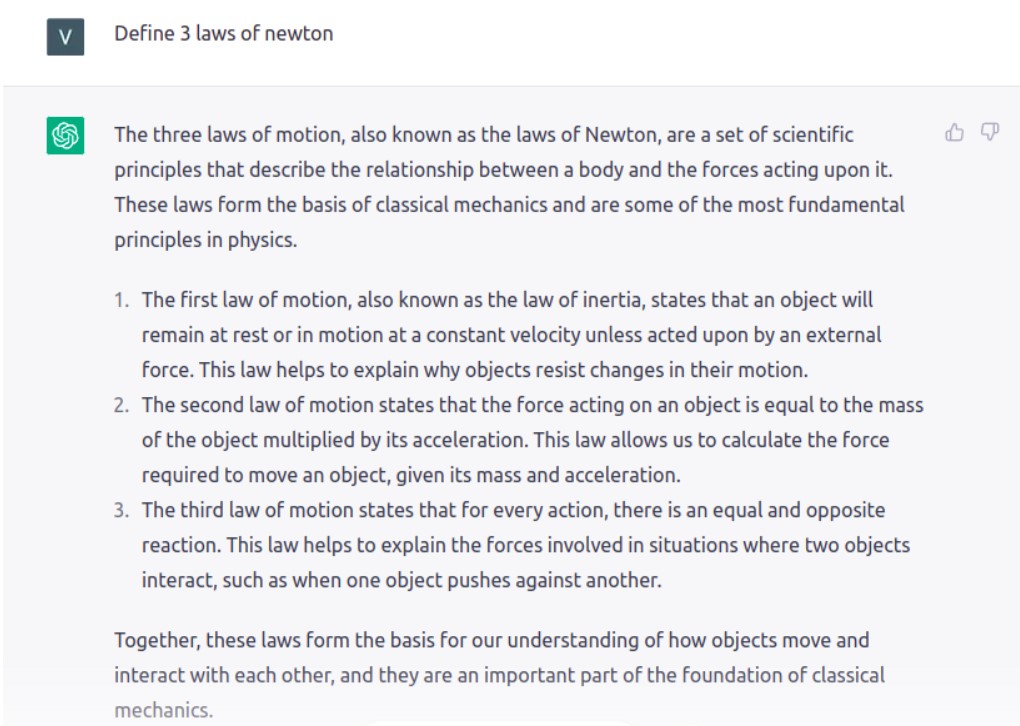1020x726 pixels.
Task: Click the second law of motion list item
Action: pos(532,440)
